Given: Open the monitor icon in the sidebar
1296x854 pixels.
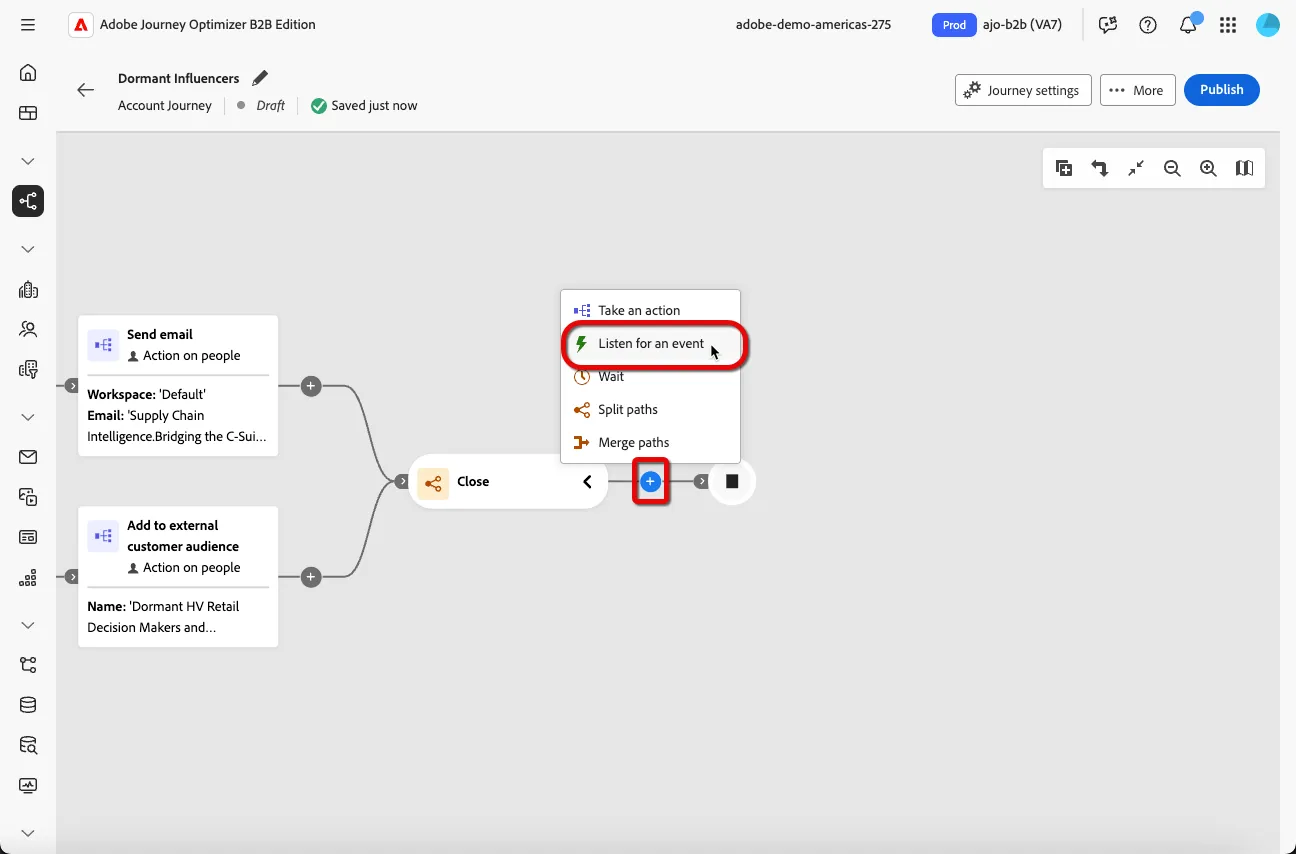Looking at the screenshot, I should (28, 785).
